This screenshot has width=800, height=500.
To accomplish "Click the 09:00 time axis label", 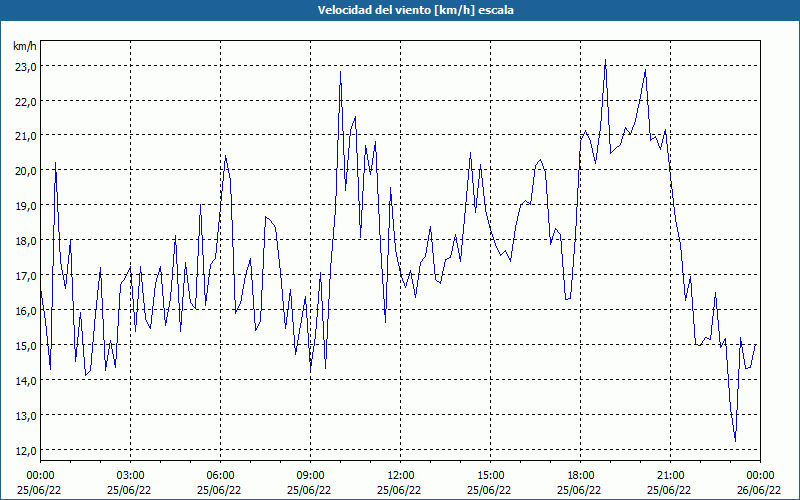I will click(x=310, y=476).
